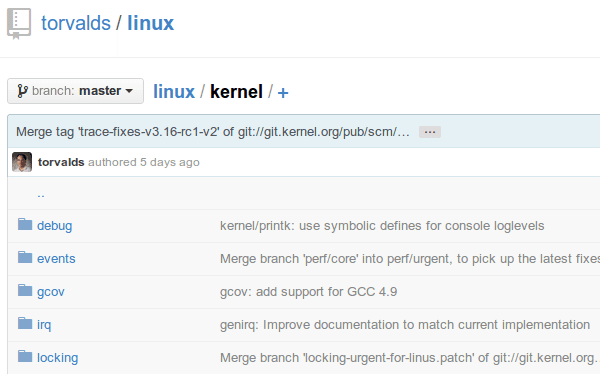Click the events folder icon
Screen dimensions: 600x374
[x=25, y=257]
